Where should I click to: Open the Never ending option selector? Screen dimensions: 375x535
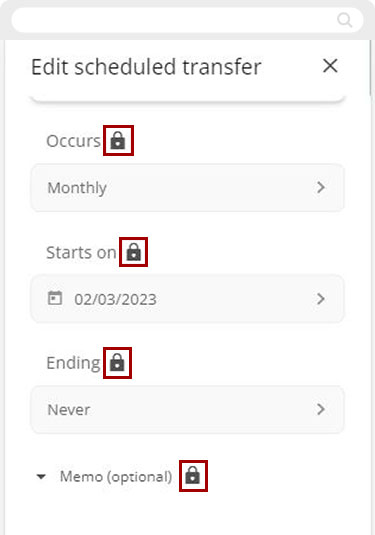(187, 409)
